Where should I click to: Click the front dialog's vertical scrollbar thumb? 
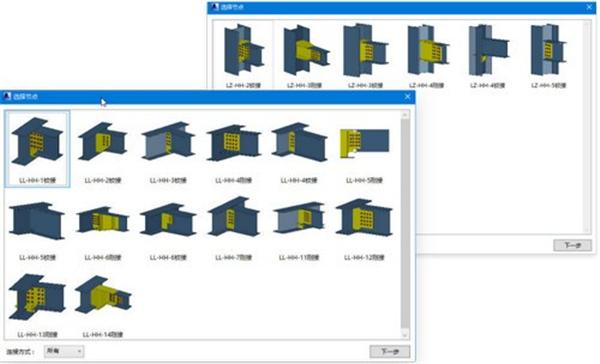click(x=405, y=223)
